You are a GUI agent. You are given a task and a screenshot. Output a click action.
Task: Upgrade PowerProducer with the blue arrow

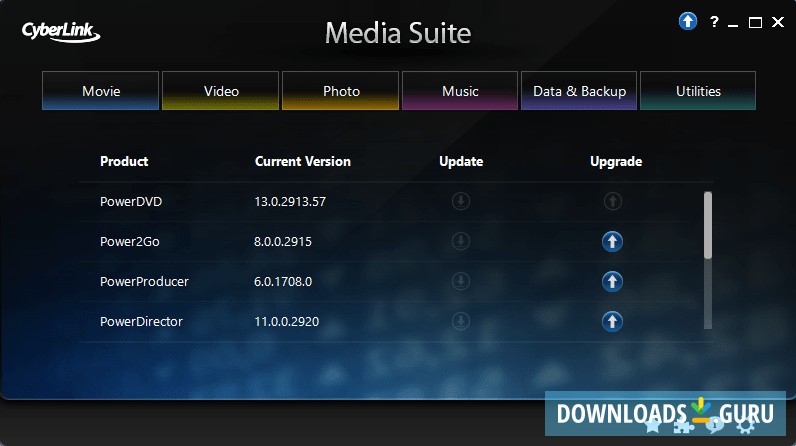(x=613, y=281)
